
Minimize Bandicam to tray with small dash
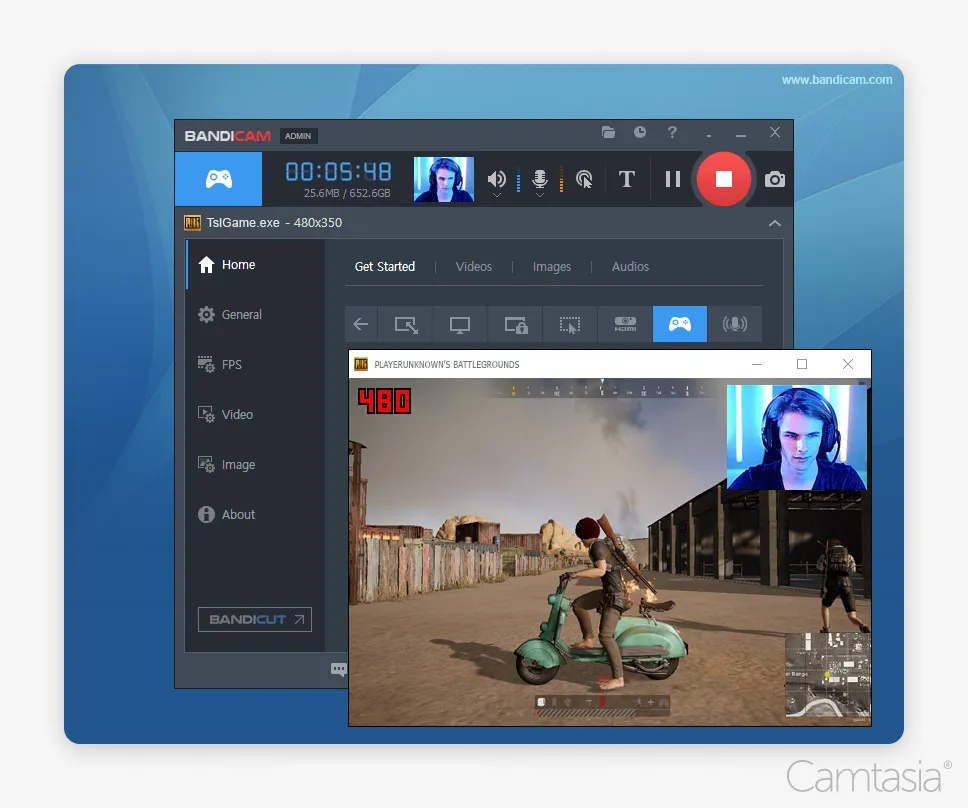(709, 135)
